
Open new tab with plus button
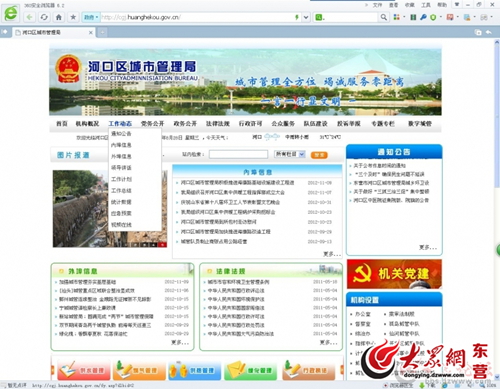[x=102, y=32]
